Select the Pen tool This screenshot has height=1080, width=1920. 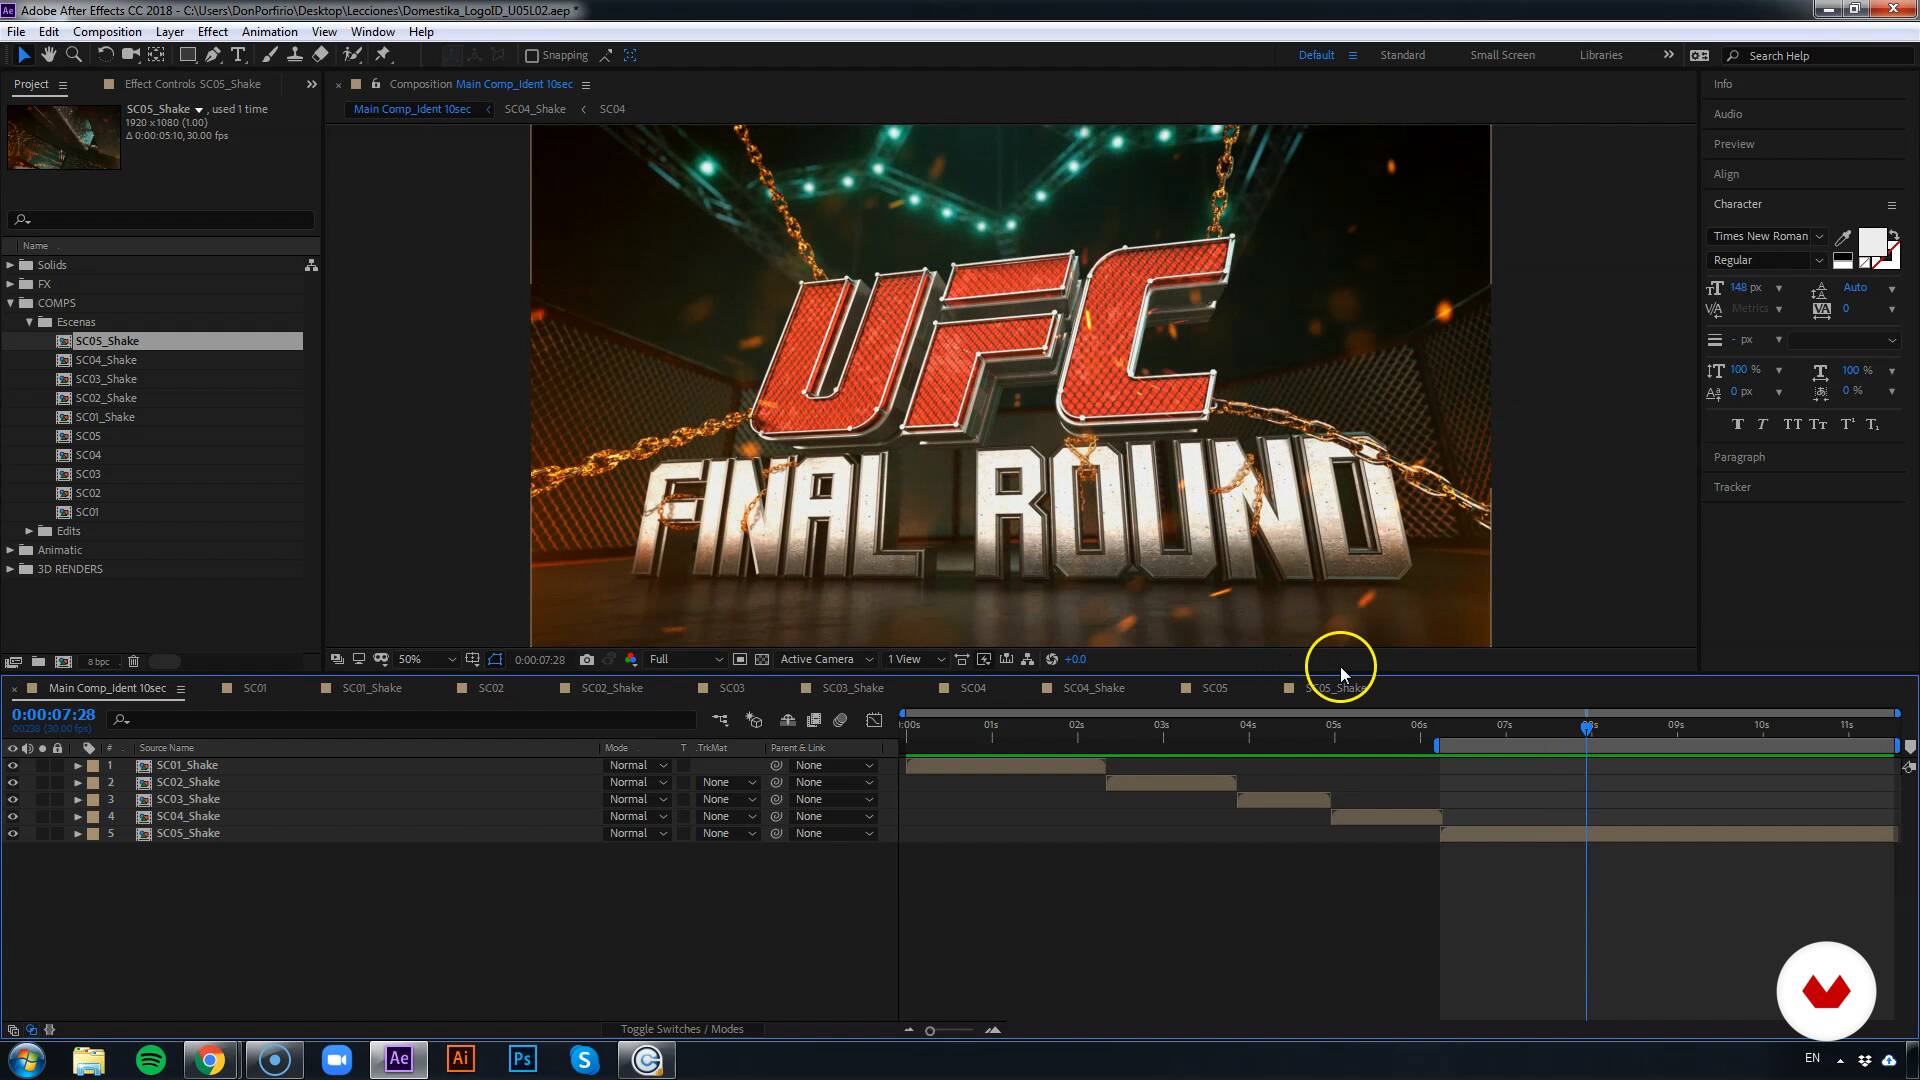coord(212,55)
